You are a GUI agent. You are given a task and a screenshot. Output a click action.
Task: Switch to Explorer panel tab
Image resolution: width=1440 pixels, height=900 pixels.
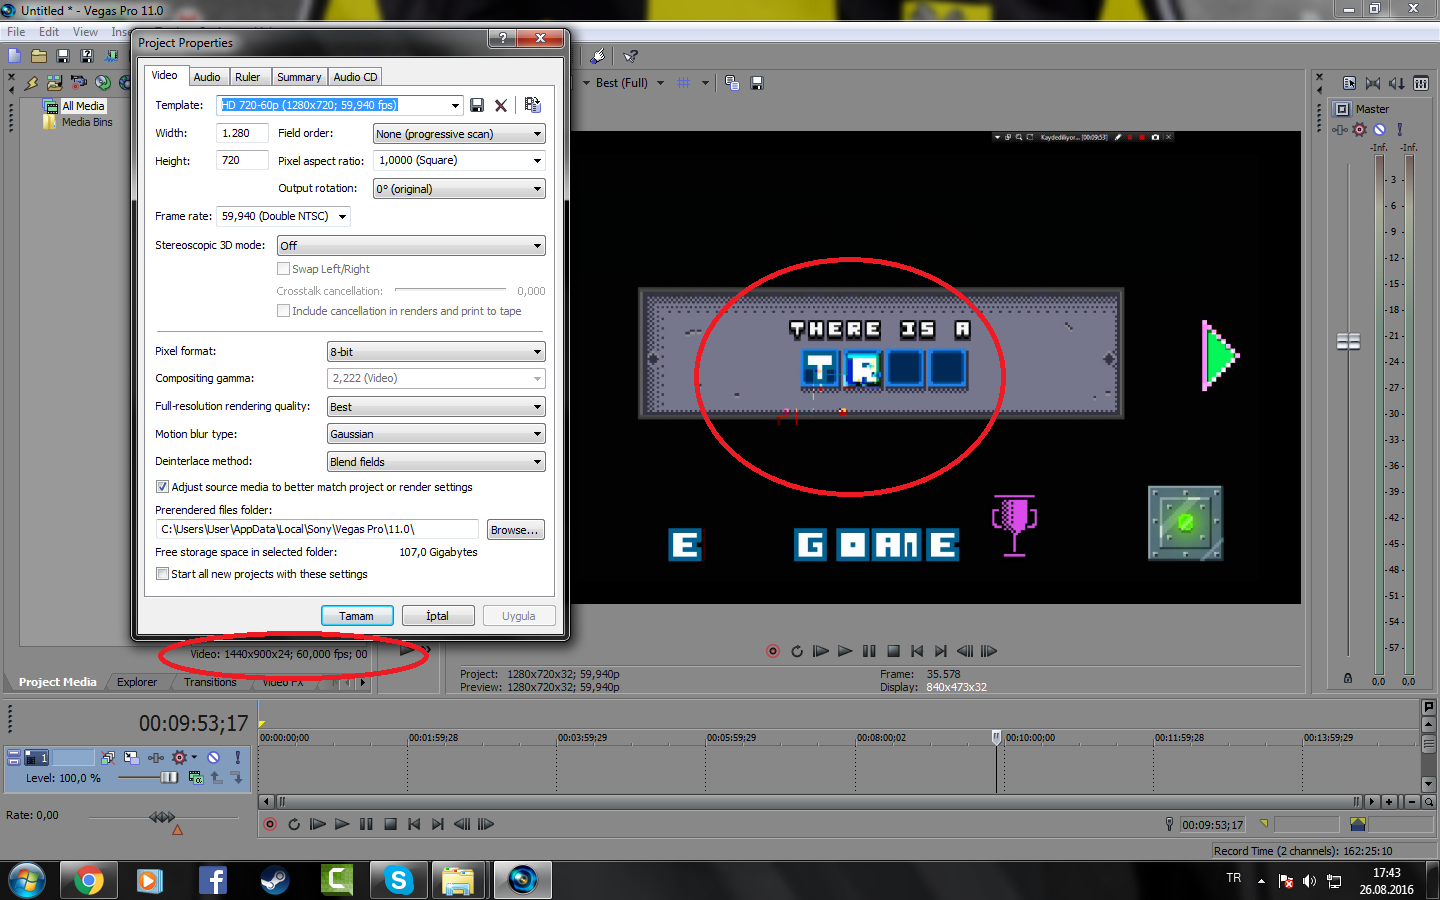coord(137,682)
